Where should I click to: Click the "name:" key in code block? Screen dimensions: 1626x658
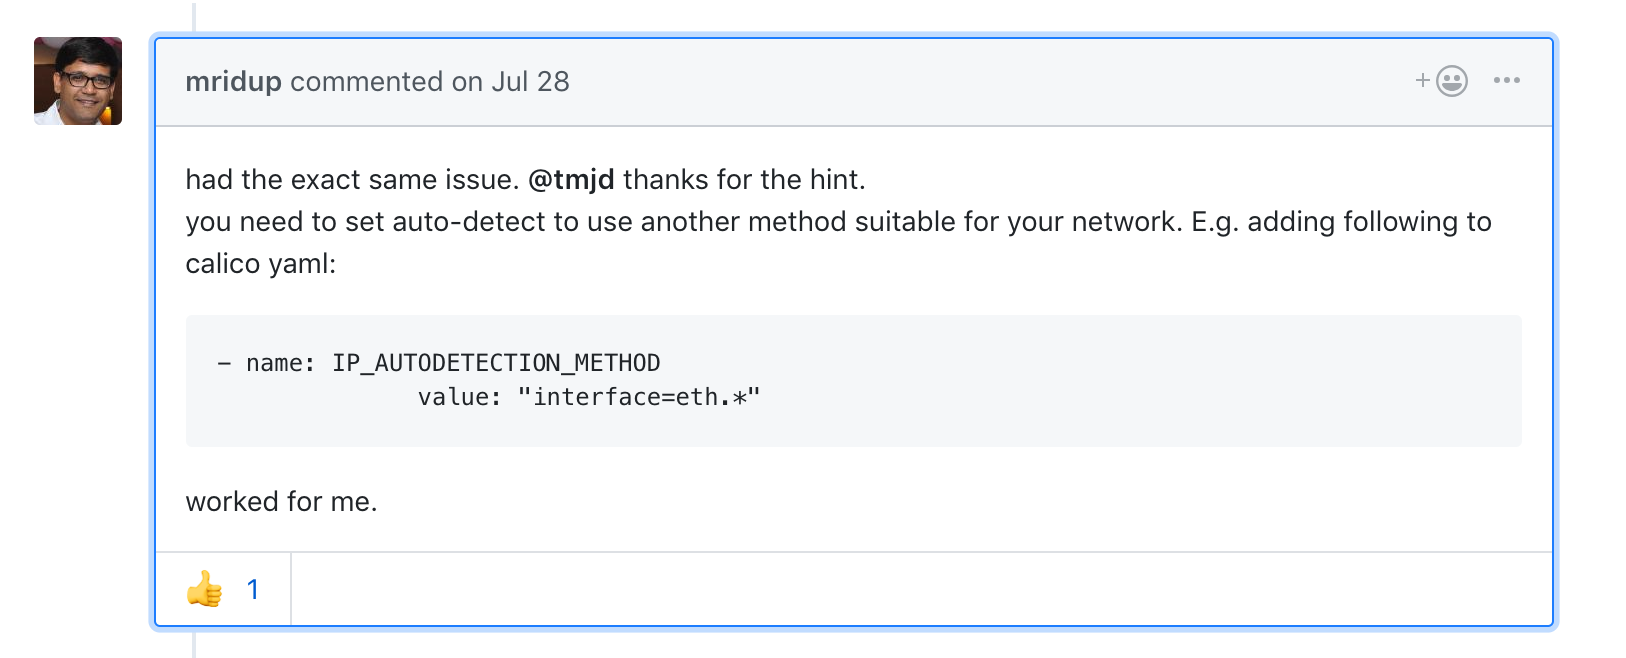pos(280,363)
